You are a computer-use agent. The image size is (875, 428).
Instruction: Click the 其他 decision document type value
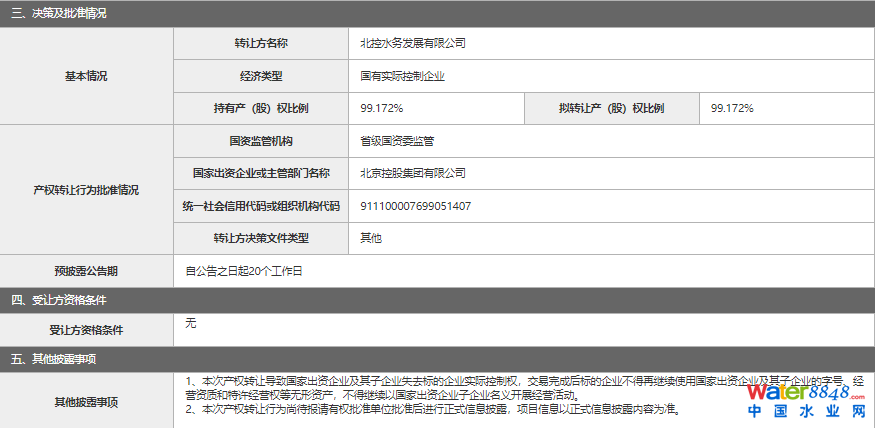371,238
